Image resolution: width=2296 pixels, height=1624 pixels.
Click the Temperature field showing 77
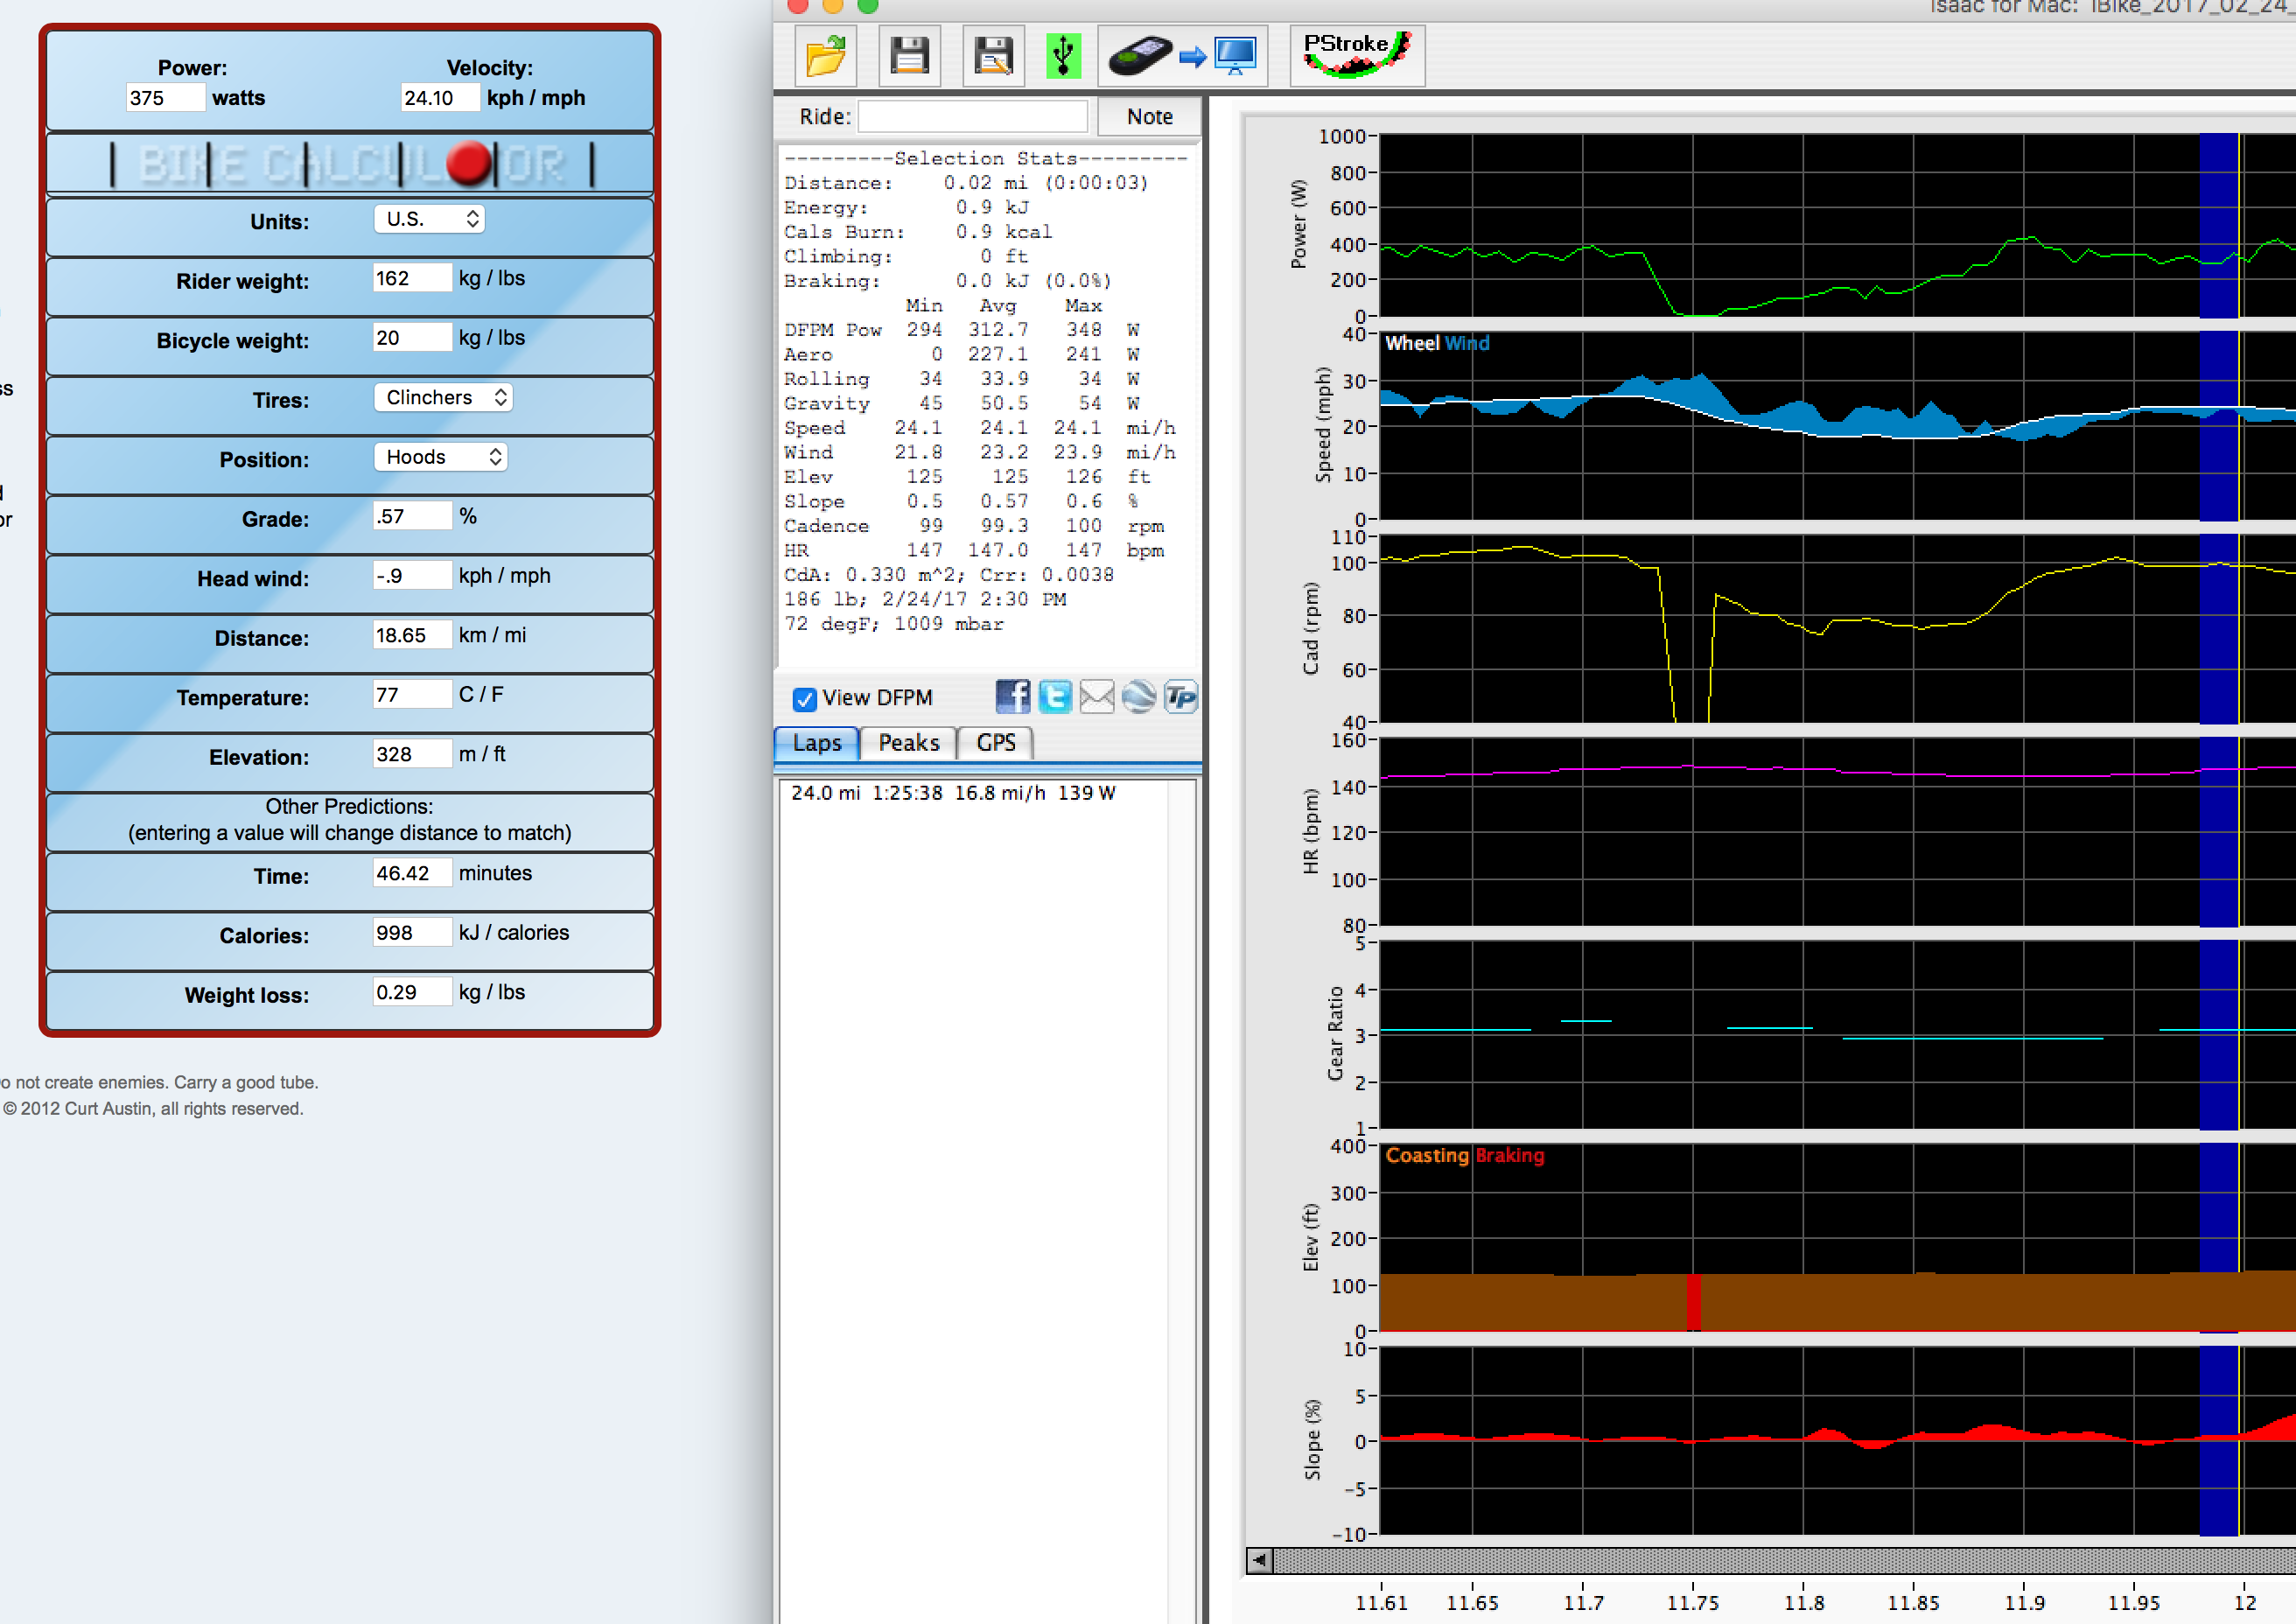pyautogui.click(x=413, y=695)
